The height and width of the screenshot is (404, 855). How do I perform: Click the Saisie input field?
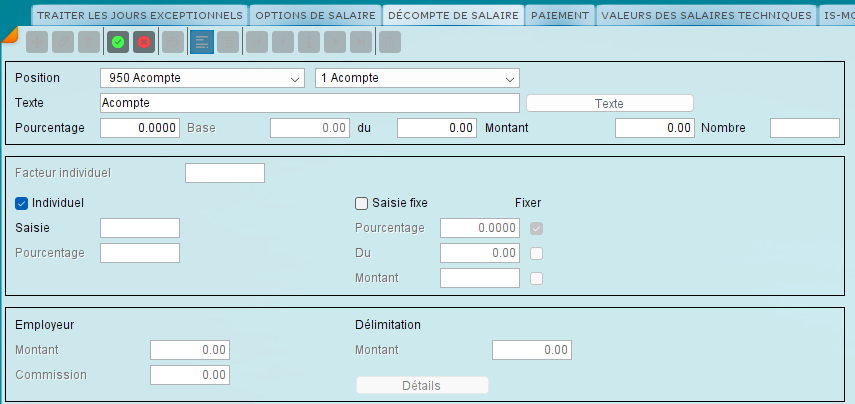point(140,228)
